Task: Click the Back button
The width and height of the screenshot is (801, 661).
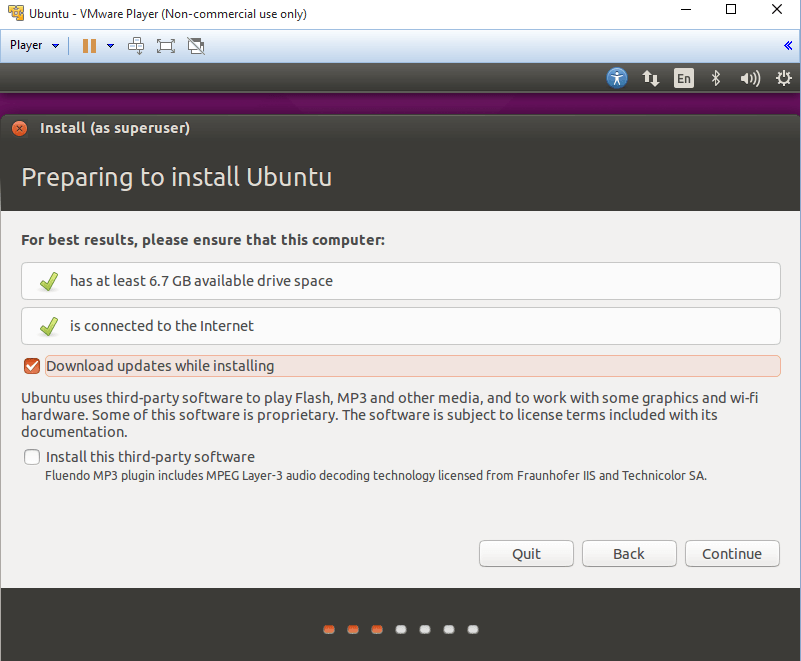Action: [629, 553]
